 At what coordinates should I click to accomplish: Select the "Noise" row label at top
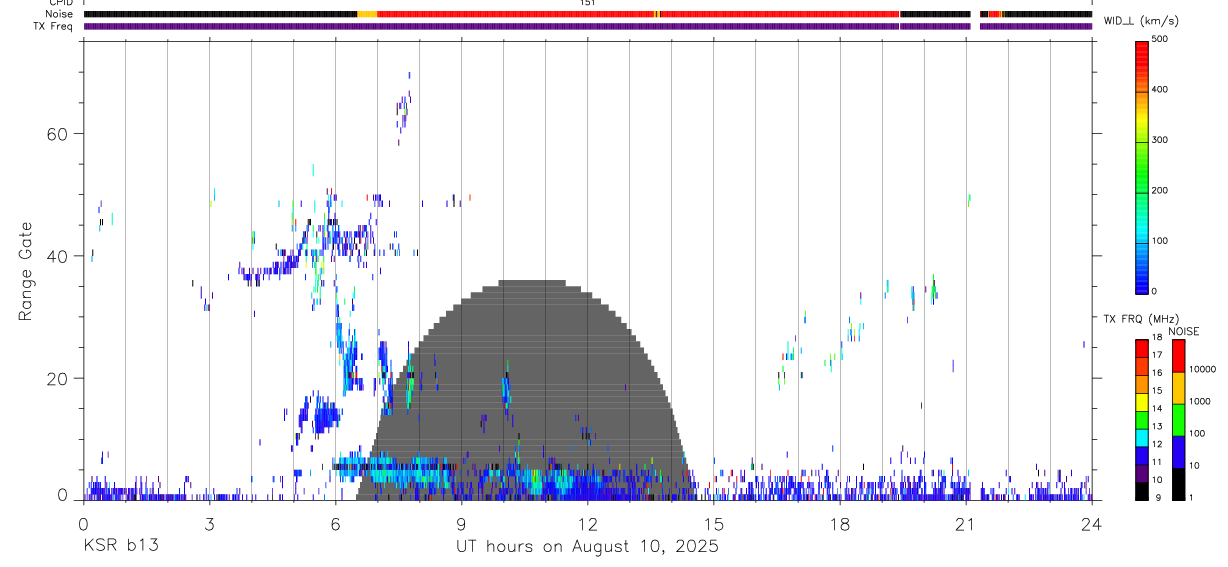click(57, 14)
